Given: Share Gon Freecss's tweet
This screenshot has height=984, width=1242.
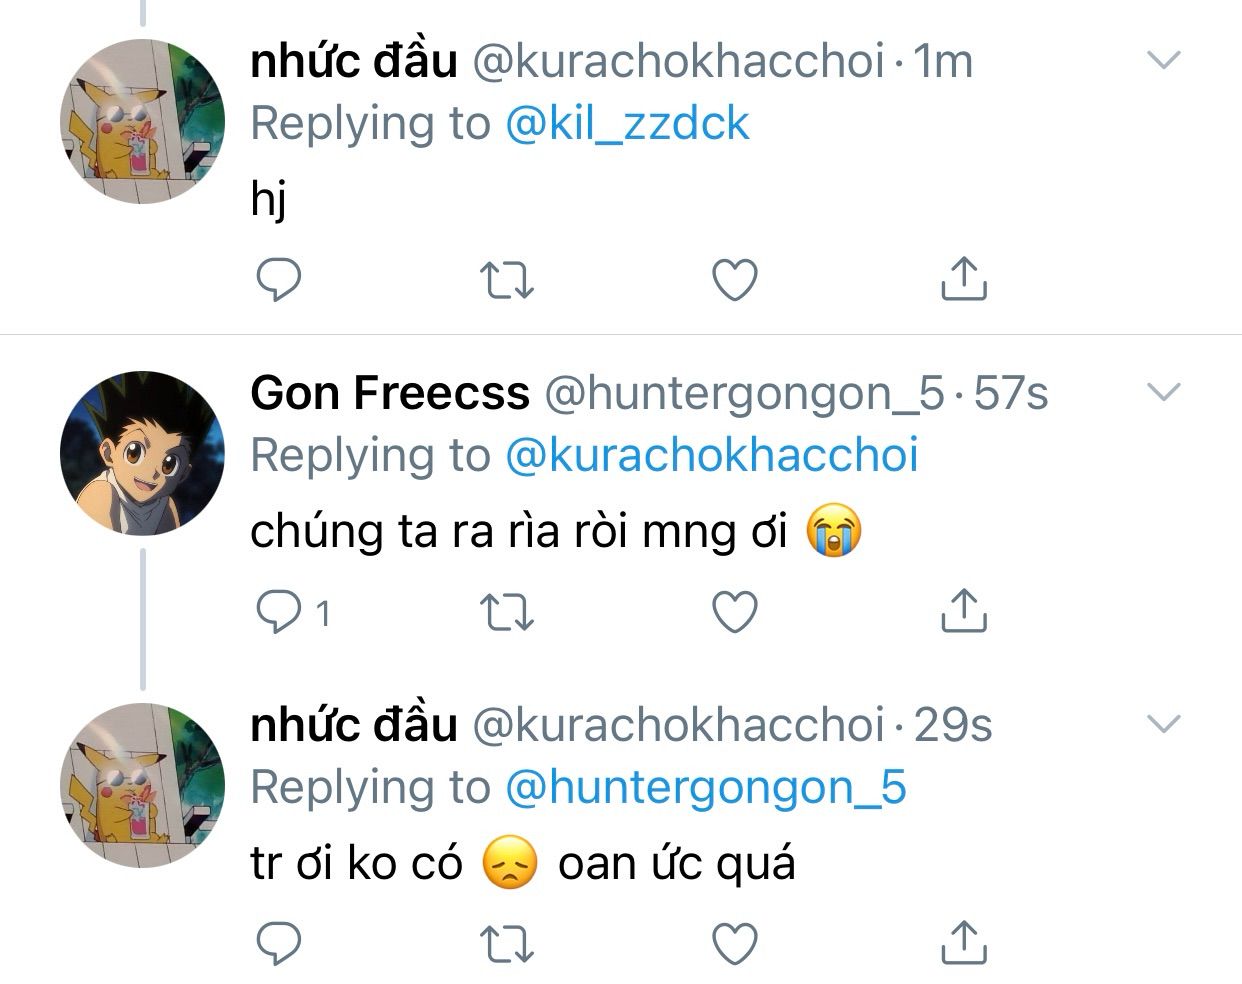Looking at the screenshot, I should coord(964,611).
